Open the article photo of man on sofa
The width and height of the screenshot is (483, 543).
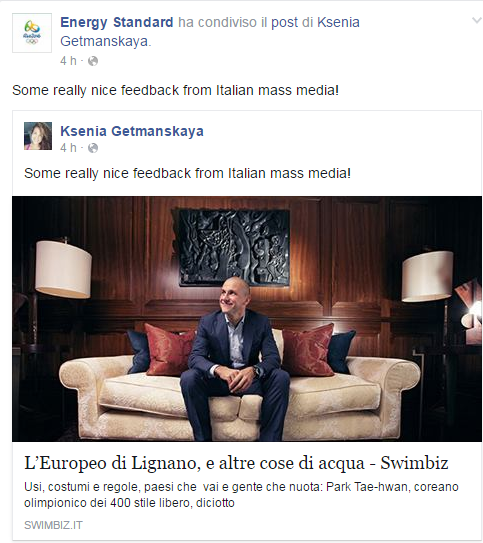click(x=247, y=319)
